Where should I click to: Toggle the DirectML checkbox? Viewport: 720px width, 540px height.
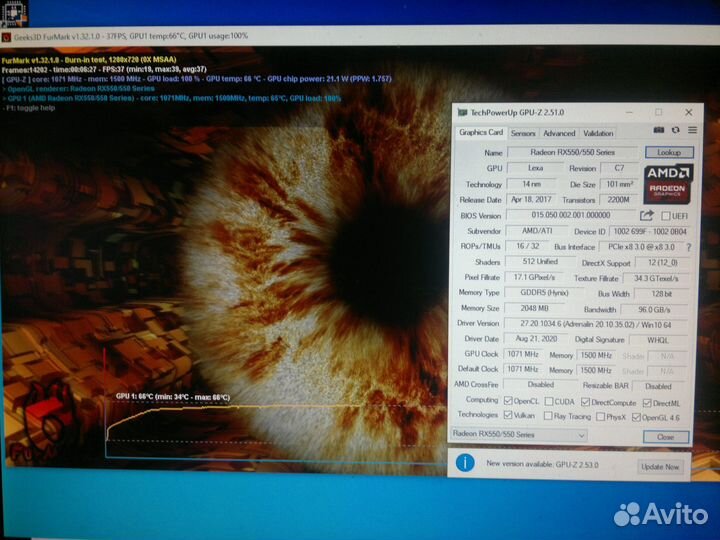tap(647, 403)
